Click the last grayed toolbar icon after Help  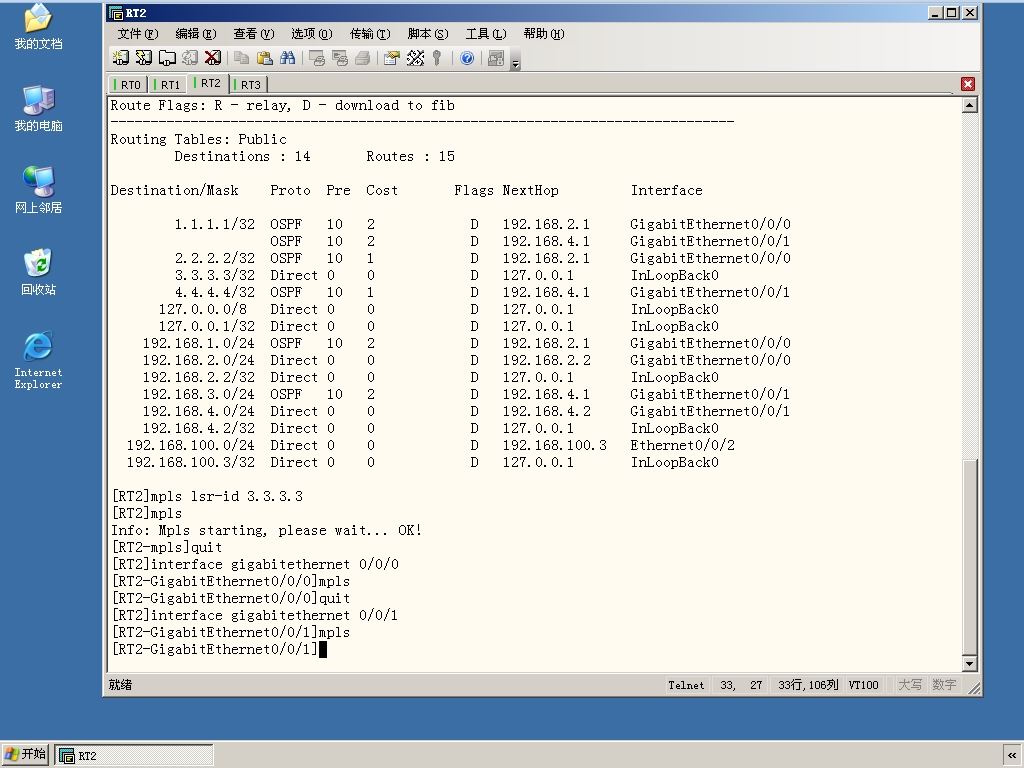pos(496,58)
